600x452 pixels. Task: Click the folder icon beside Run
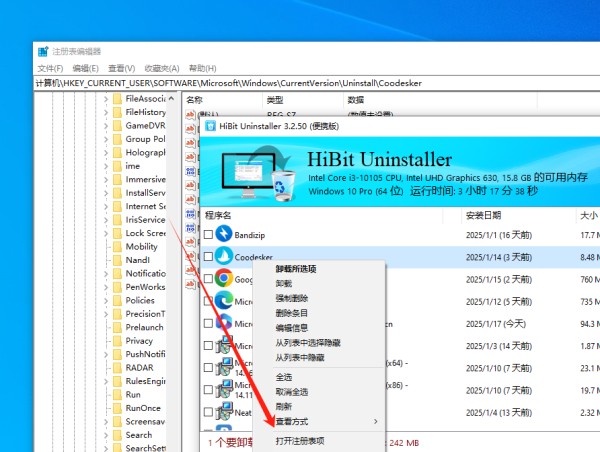[x=117, y=395]
